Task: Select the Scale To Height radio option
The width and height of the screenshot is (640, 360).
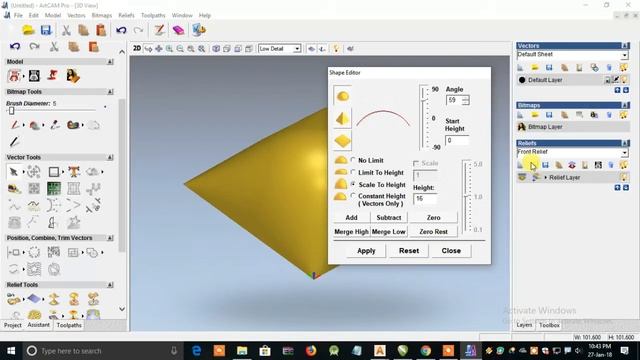Action: 353,184
